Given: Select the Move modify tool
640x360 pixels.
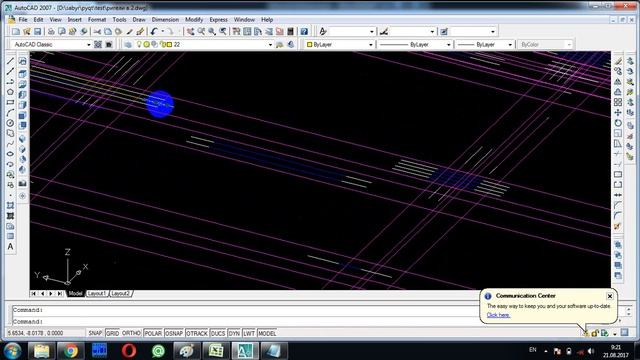Looking at the screenshot, I should pos(618,113).
